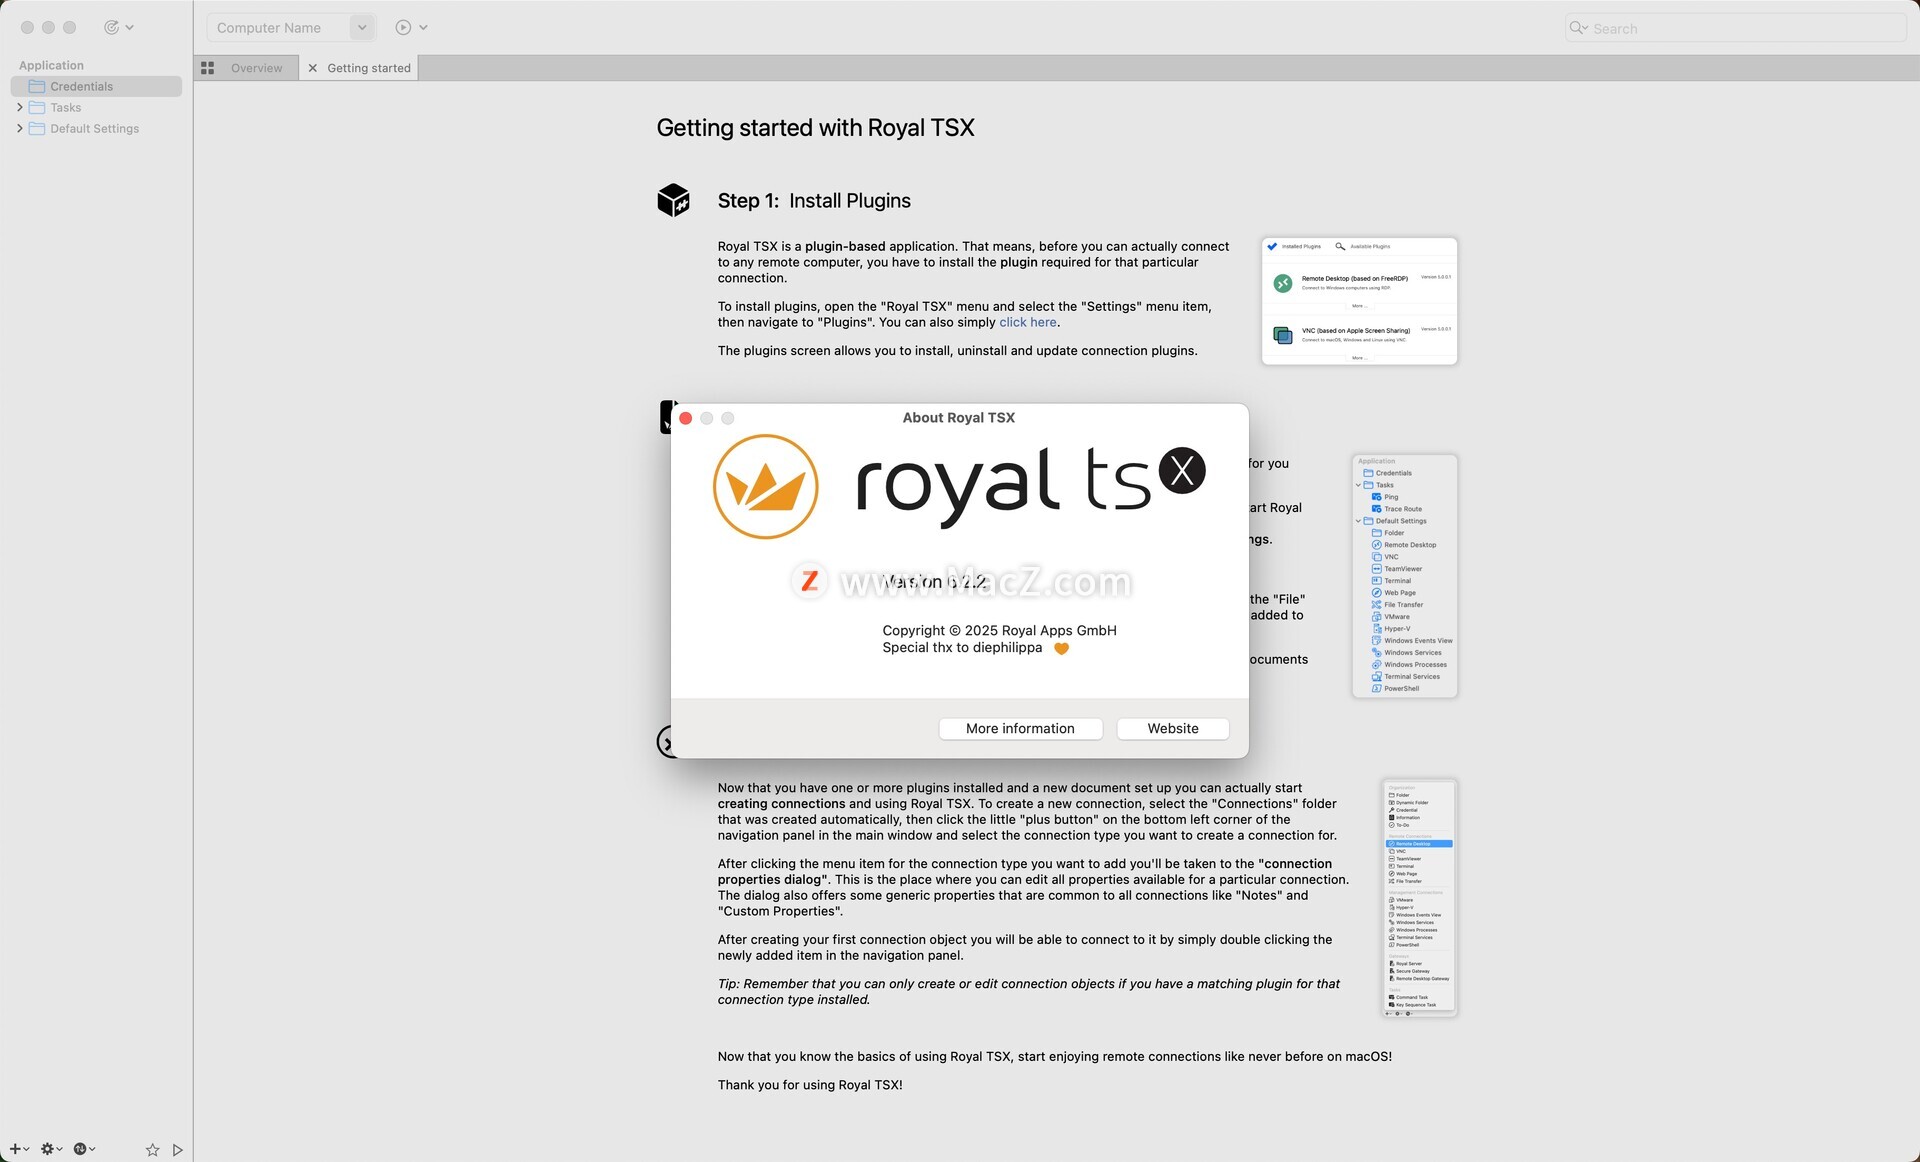Screen dimensions: 1920x1162
Task: Click the favorites star icon in the sidebar footer
Action: [x=152, y=1150]
